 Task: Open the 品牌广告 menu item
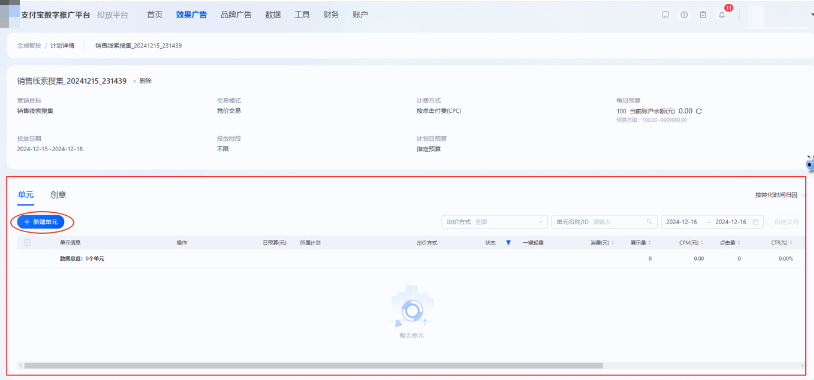[236, 15]
